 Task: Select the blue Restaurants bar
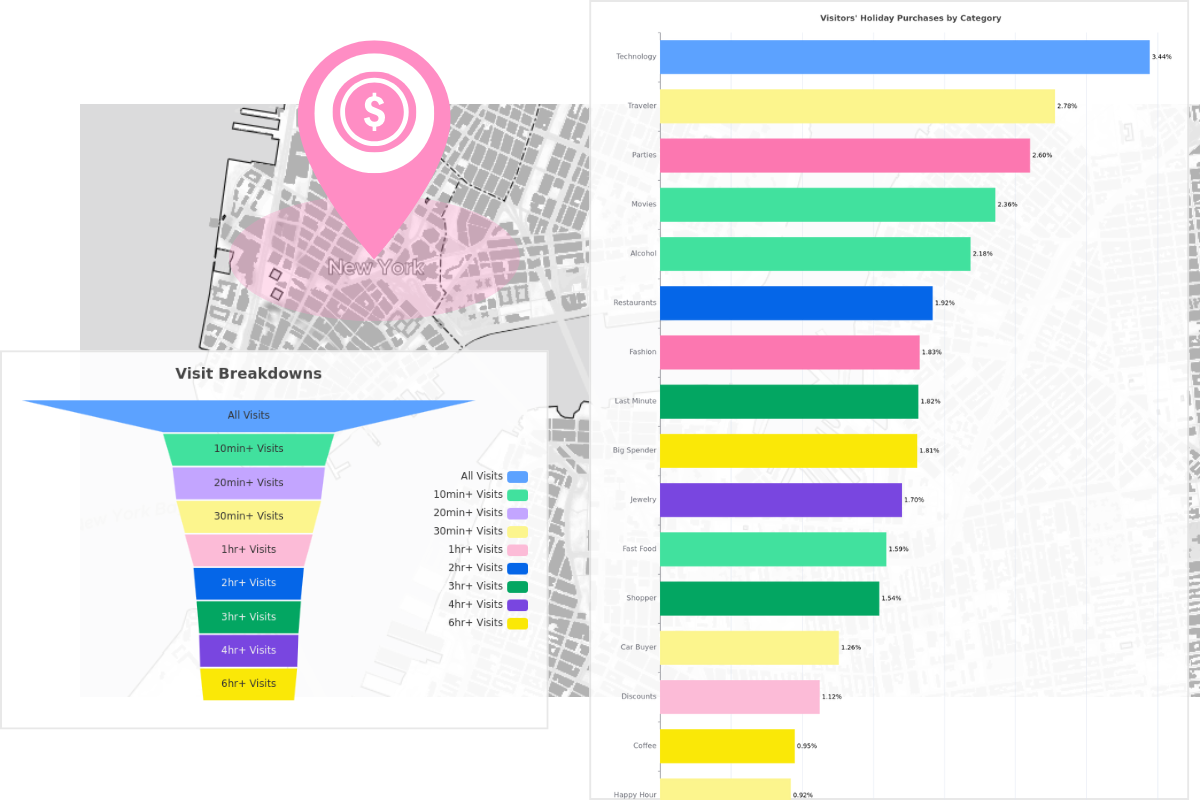pos(796,303)
